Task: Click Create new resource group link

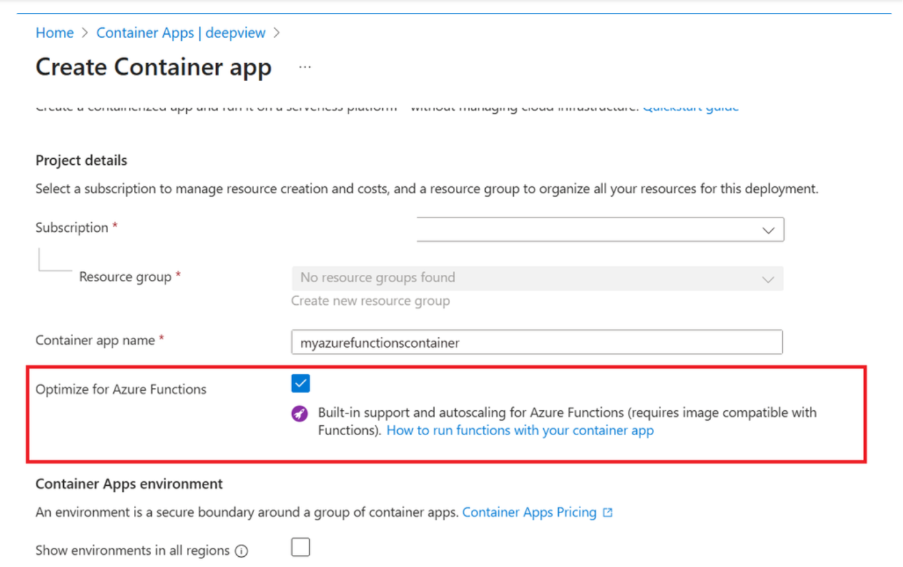Action: point(370,301)
